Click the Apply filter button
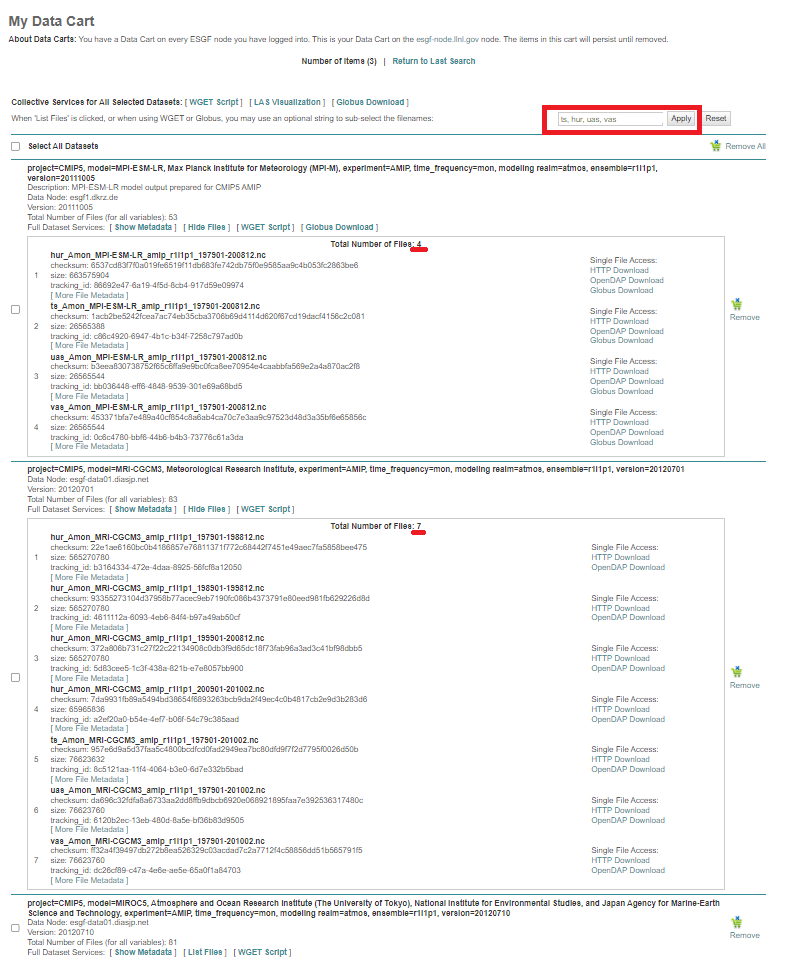Viewport: 785px width, 964px height. click(680, 118)
